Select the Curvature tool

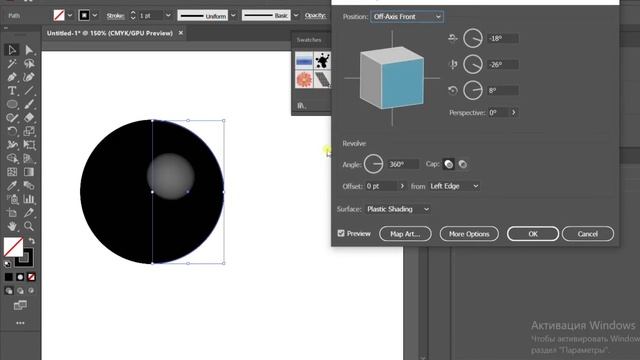(x=29, y=77)
